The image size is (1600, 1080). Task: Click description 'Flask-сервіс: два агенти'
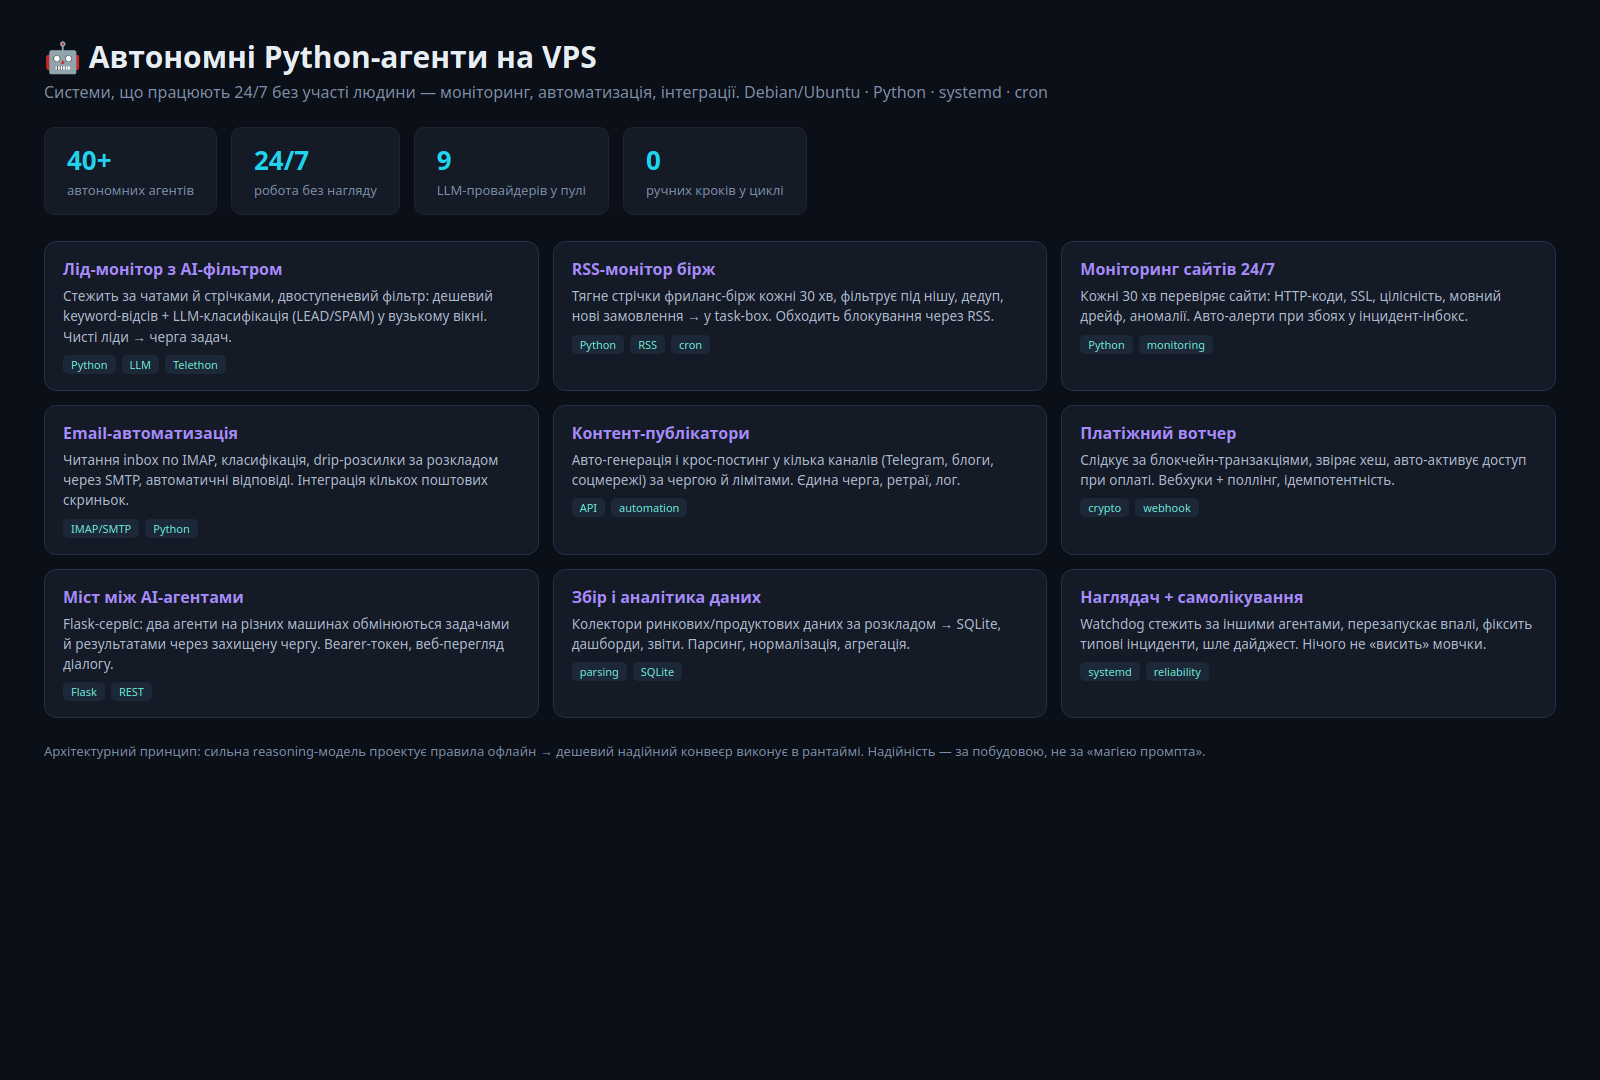coord(286,644)
